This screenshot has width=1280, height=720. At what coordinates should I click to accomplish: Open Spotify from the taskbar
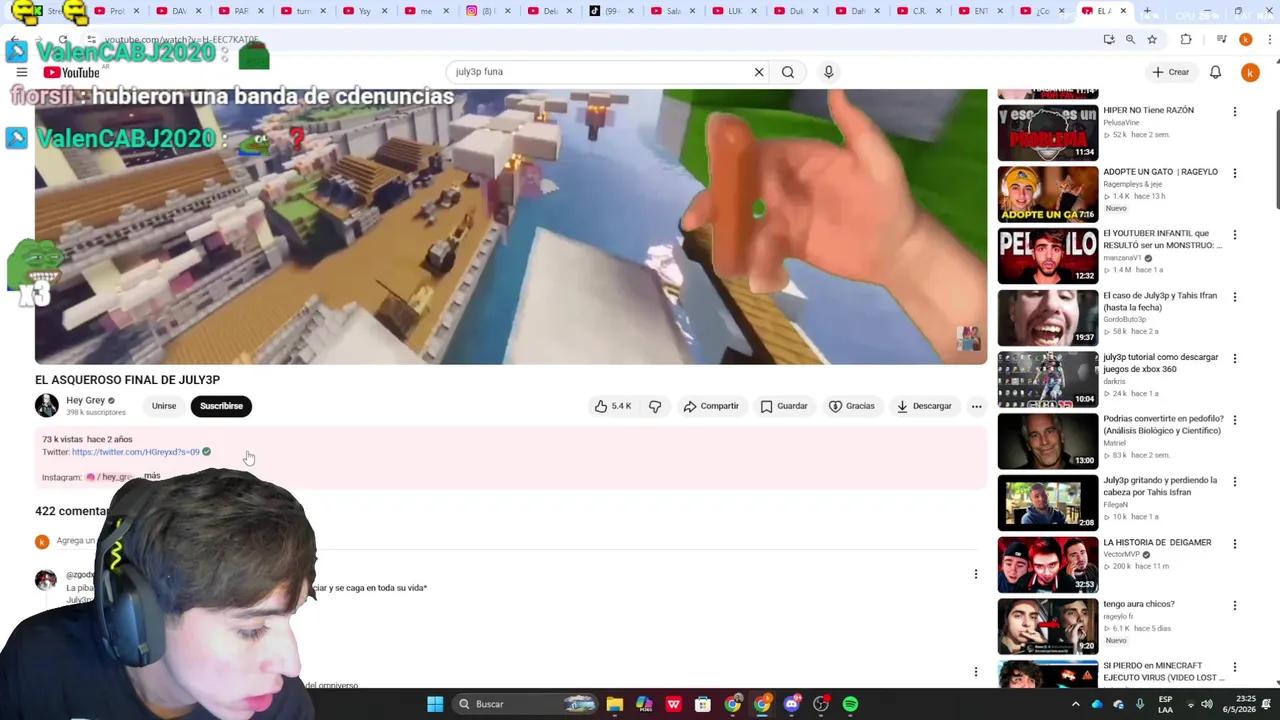click(x=850, y=704)
